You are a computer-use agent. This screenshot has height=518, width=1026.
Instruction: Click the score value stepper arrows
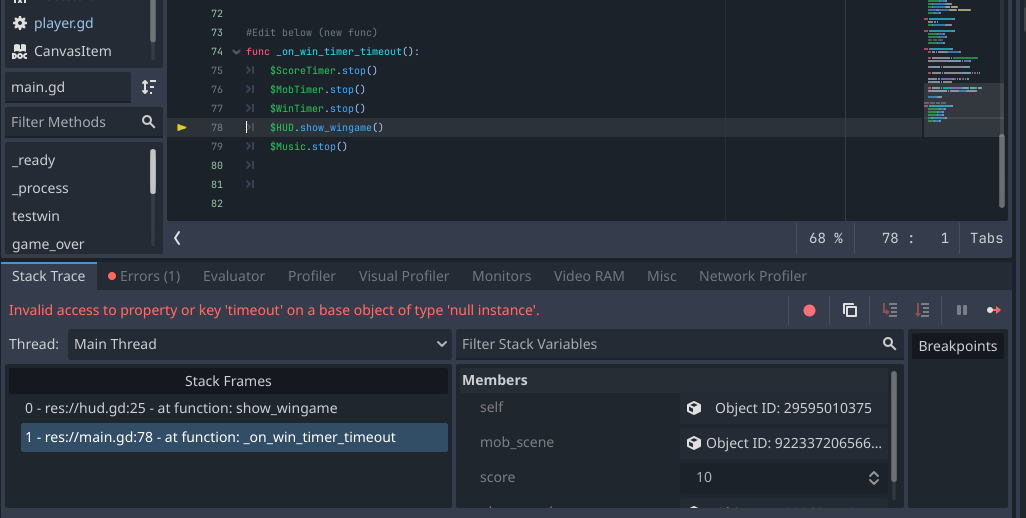pos(874,478)
